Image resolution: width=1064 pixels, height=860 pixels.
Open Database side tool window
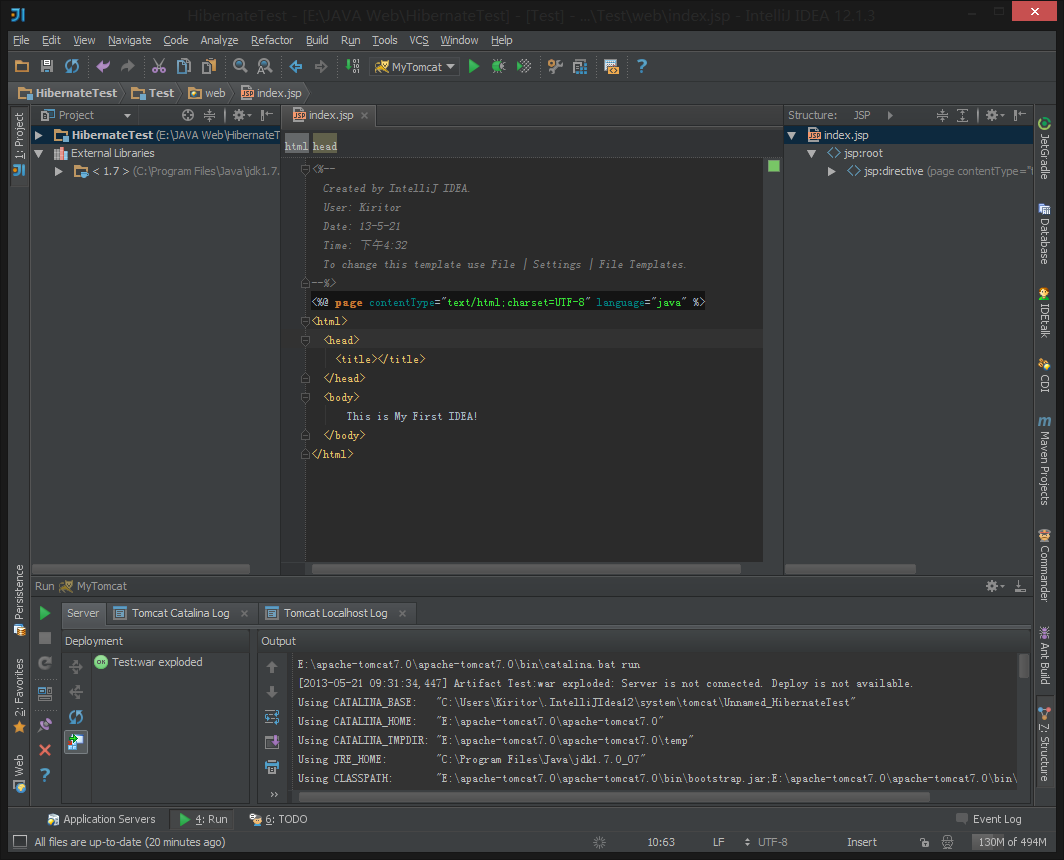pos(1044,233)
